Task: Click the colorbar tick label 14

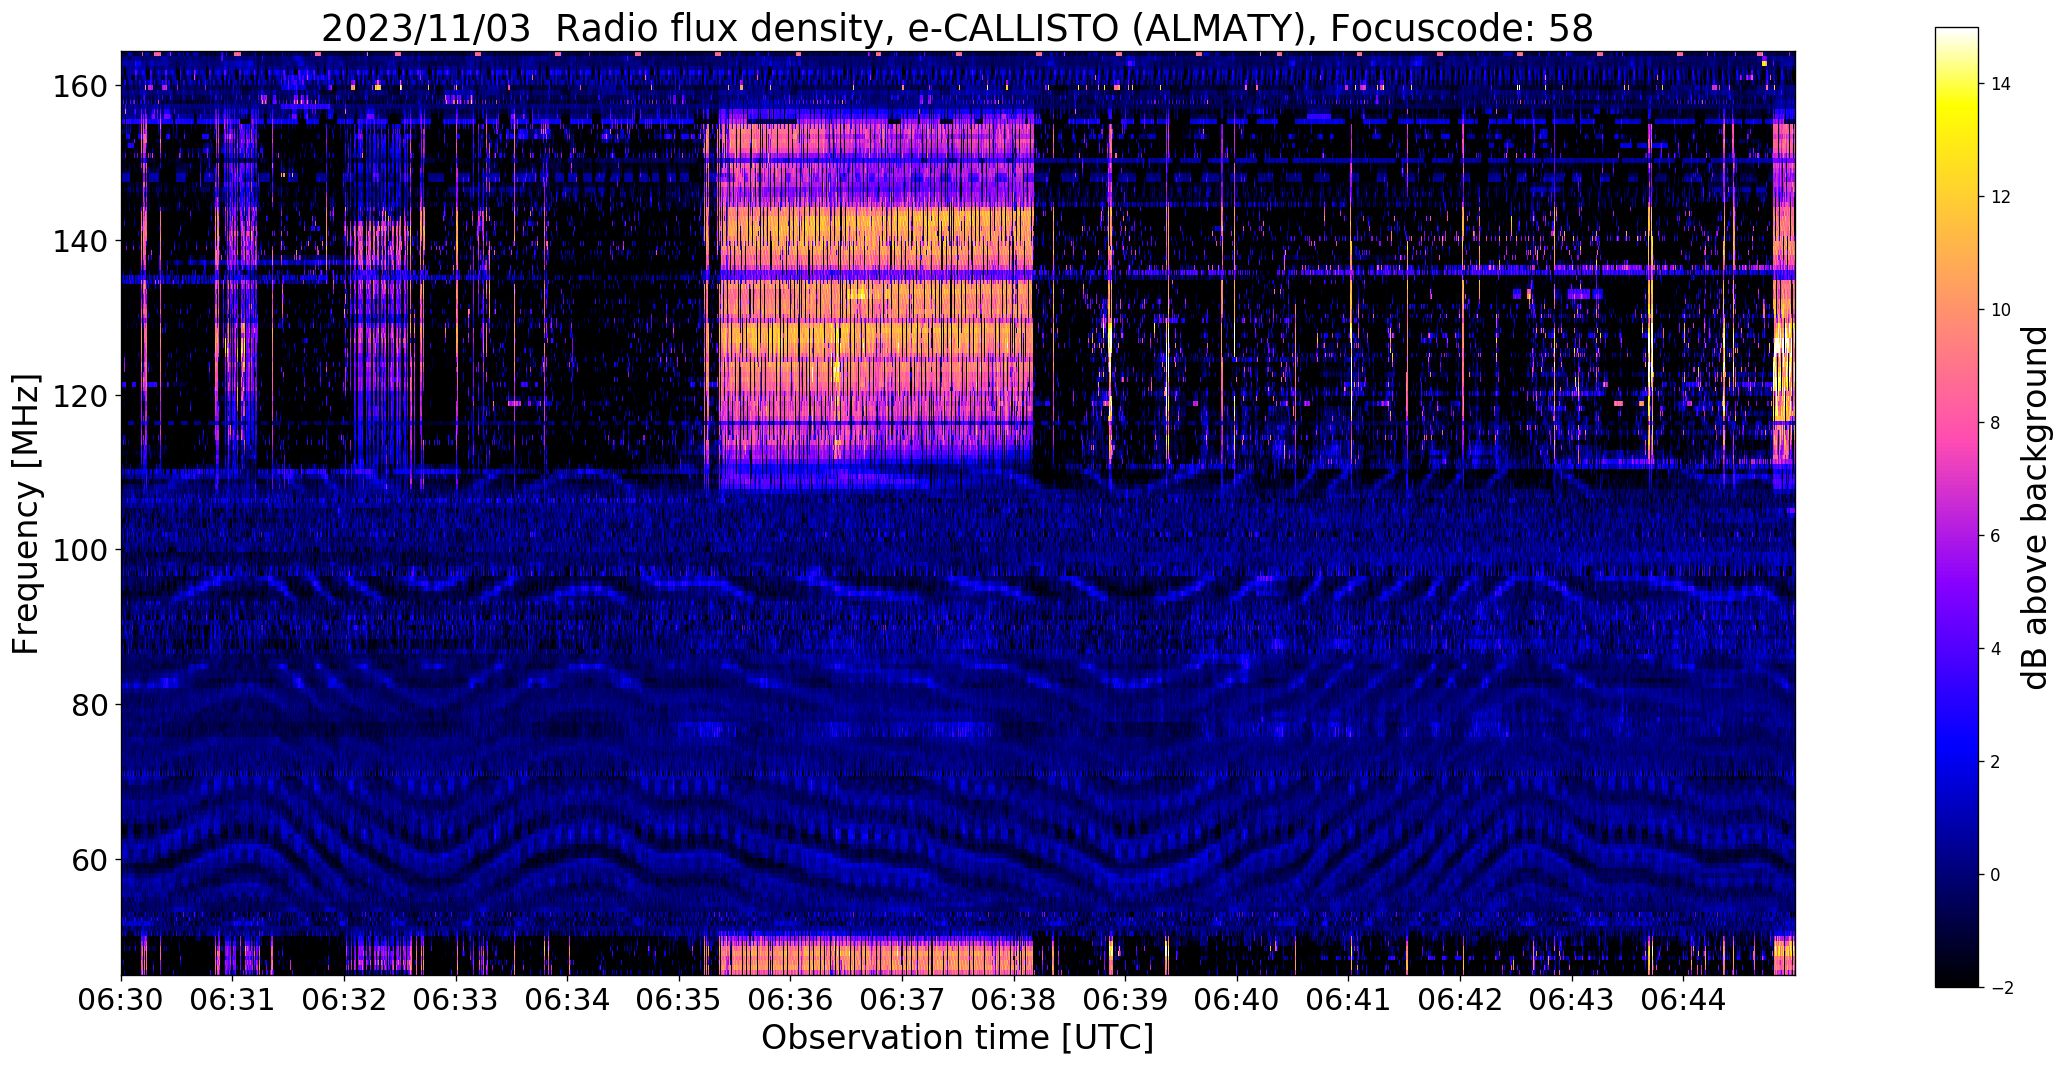Action: [2001, 84]
